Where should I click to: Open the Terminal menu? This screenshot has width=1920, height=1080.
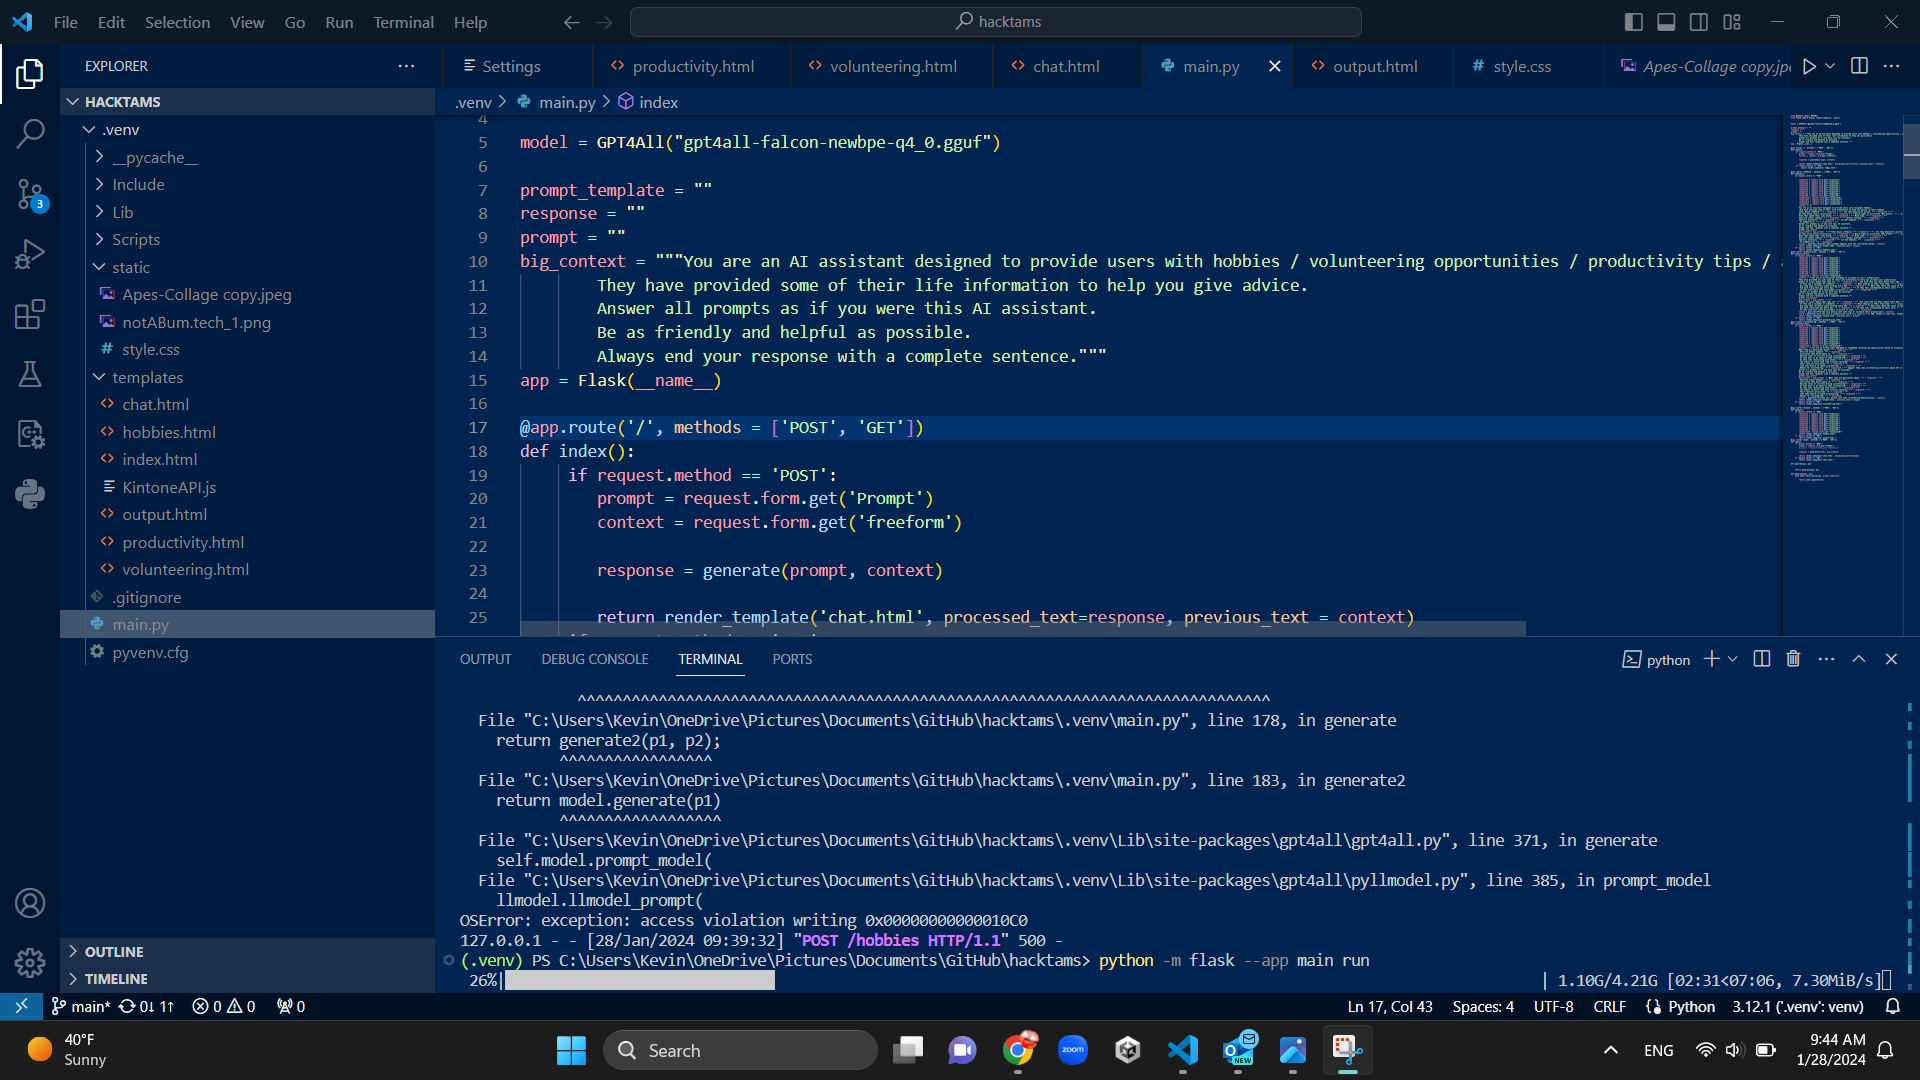tap(403, 22)
